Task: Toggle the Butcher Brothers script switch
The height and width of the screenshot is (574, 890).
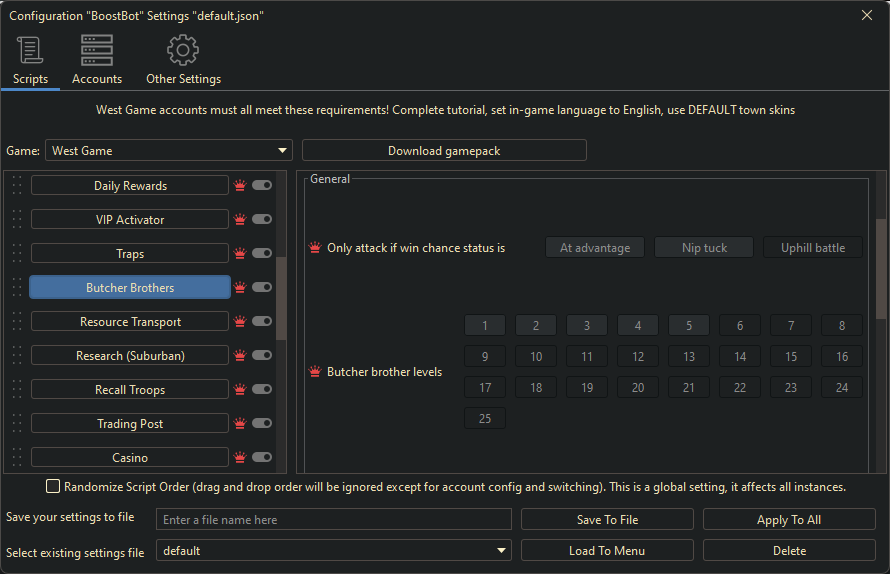Action: 262,288
